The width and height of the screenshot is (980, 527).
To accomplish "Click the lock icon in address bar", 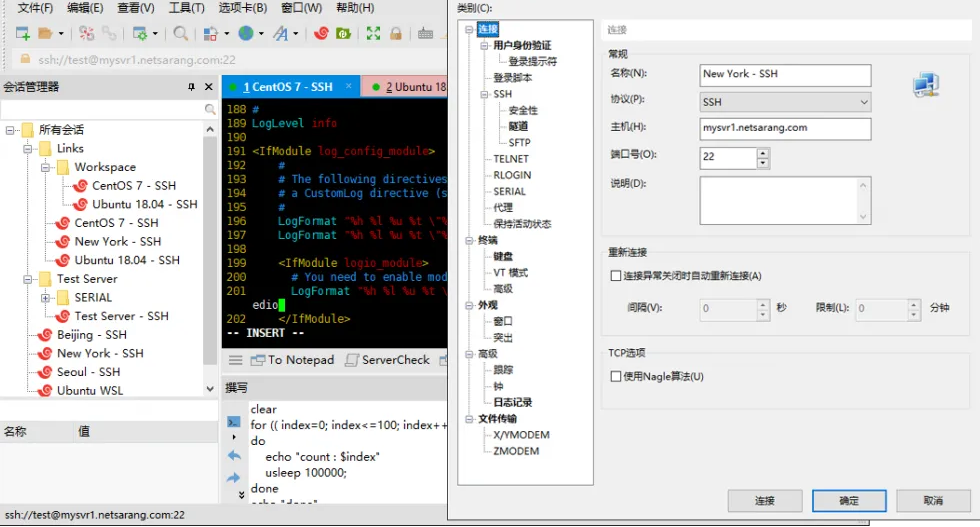I will point(25,59).
